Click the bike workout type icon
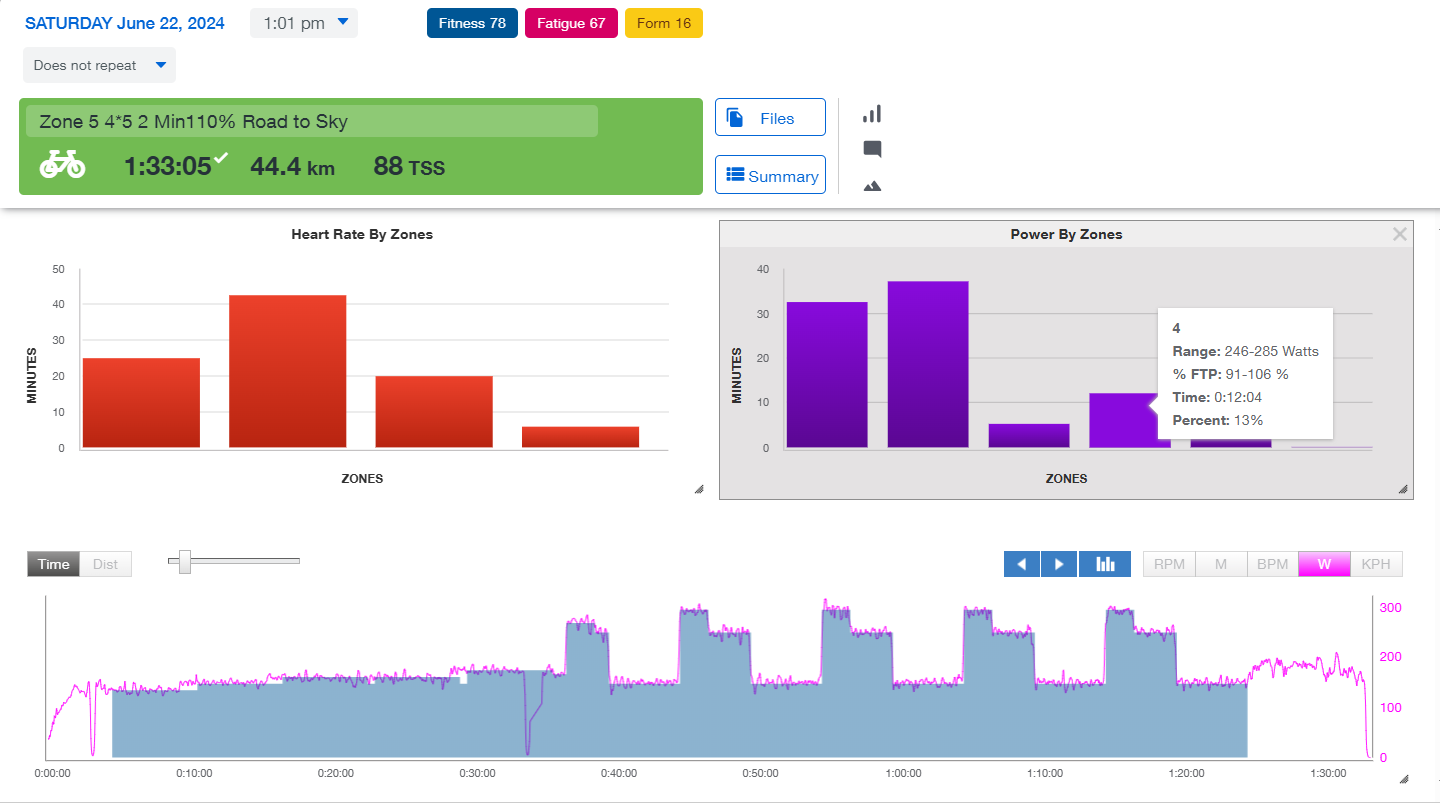Image resolution: width=1440 pixels, height=810 pixels. pyautogui.click(x=62, y=165)
